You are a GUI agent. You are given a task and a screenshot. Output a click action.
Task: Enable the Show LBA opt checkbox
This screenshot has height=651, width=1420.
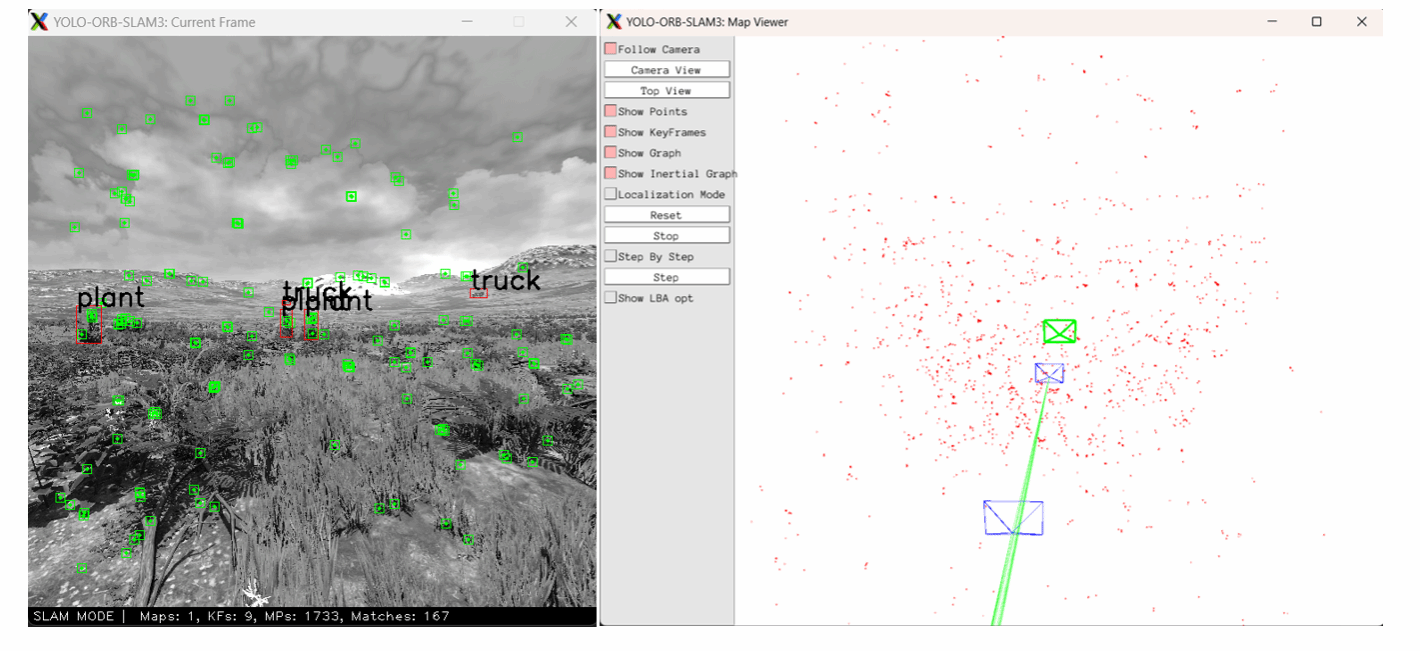pyautogui.click(x=611, y=298)
